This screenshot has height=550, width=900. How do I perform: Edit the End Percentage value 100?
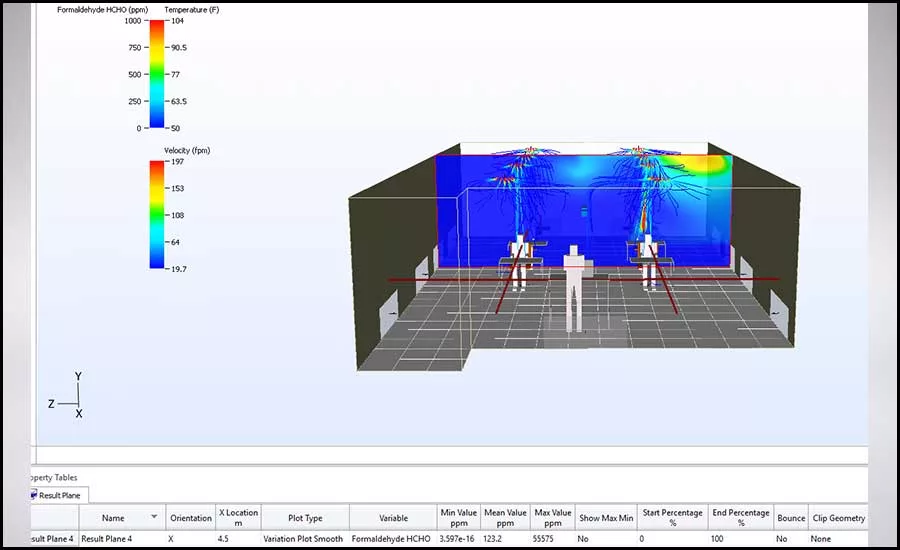tap(740, 539)
